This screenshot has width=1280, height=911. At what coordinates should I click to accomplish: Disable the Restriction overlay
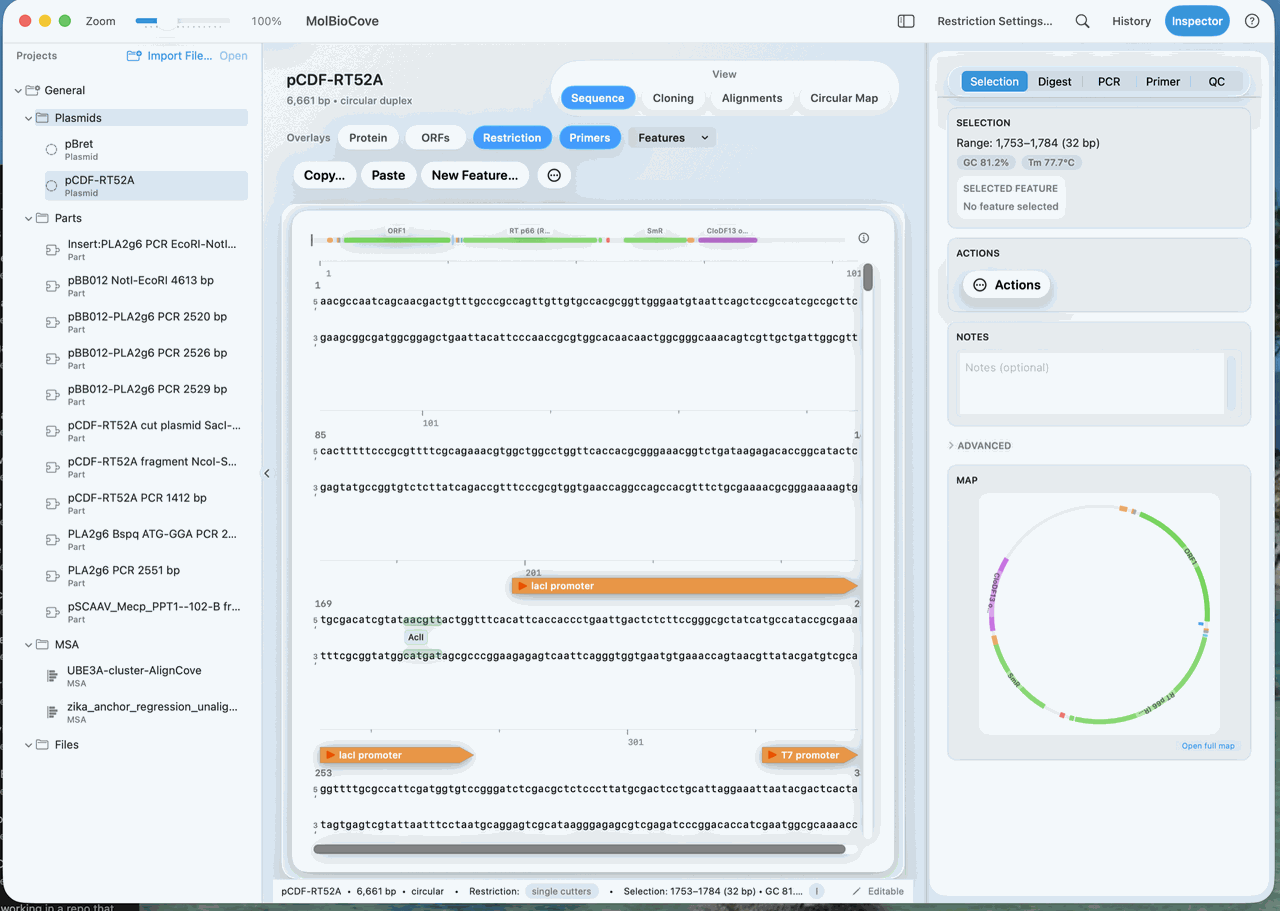(512, 138)
